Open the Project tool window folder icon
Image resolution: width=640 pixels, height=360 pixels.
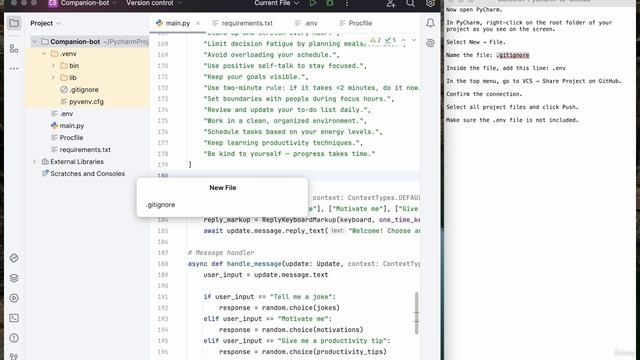pyautogui.click(x=14, y=23)
